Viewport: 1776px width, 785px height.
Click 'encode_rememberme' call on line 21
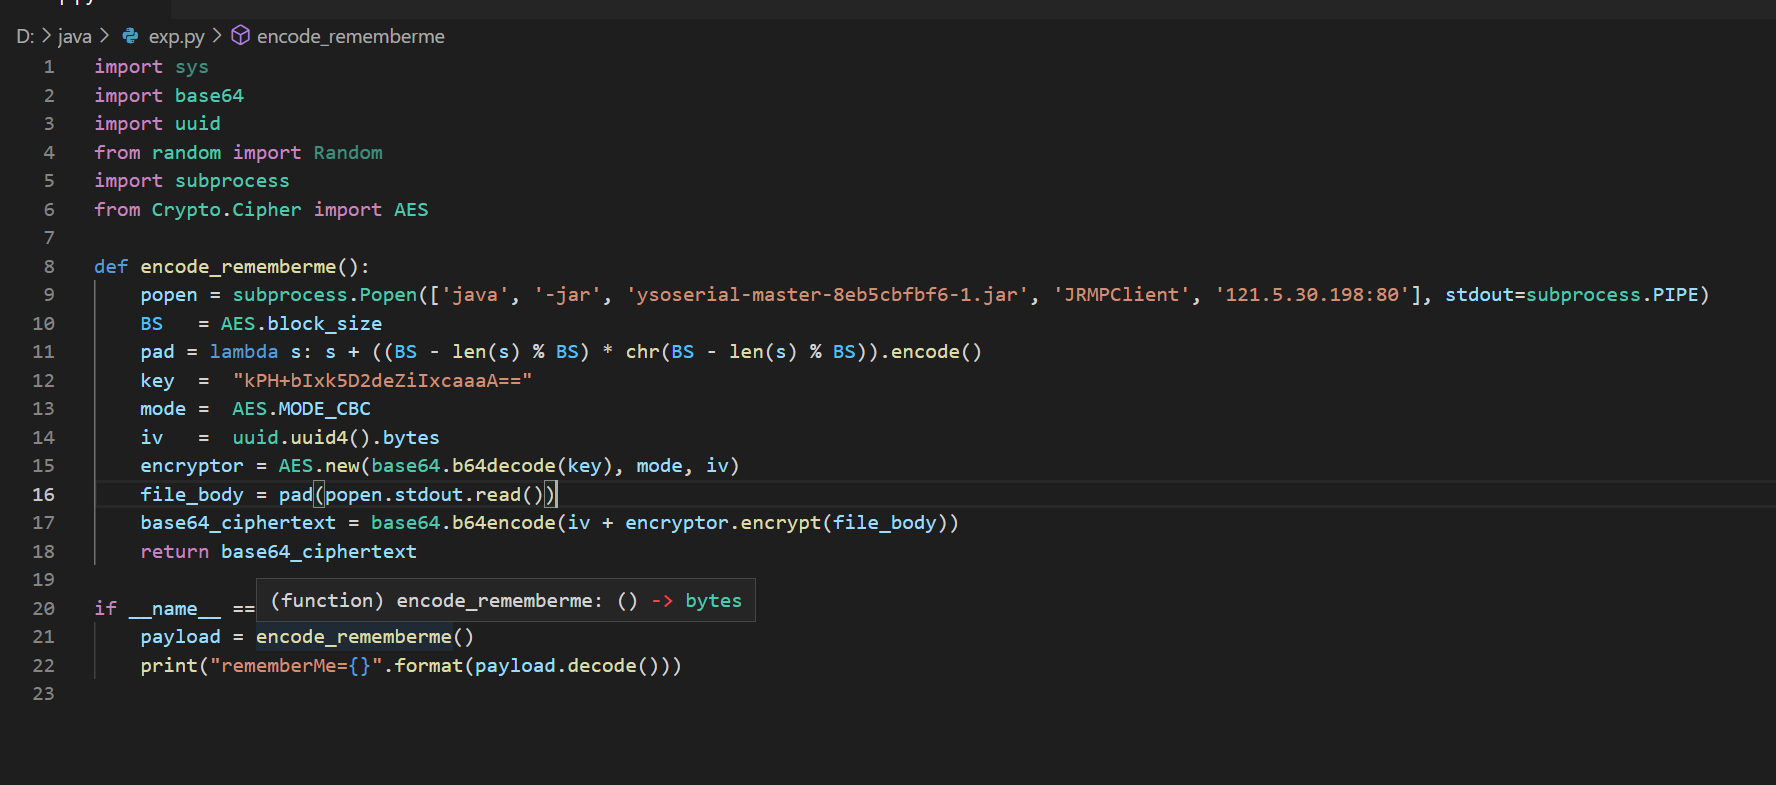354,637
